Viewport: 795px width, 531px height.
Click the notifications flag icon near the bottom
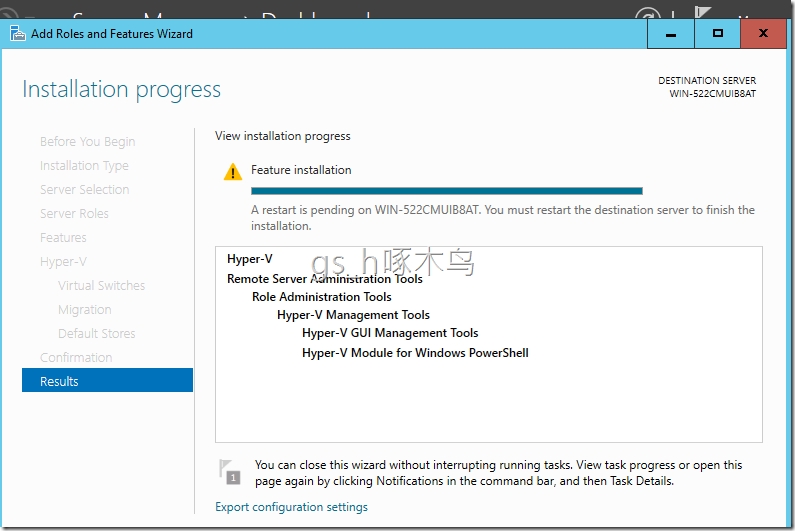[x=229, y=472]
